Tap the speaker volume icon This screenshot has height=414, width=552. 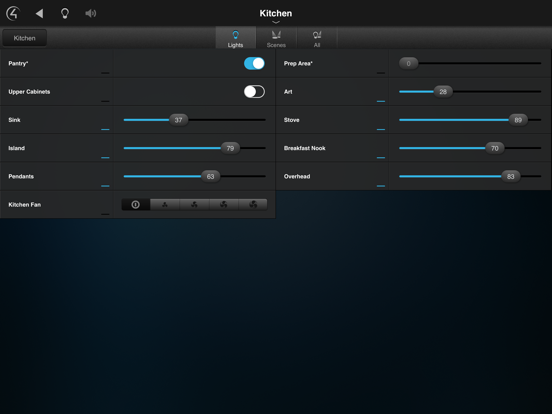coord(90,13)
